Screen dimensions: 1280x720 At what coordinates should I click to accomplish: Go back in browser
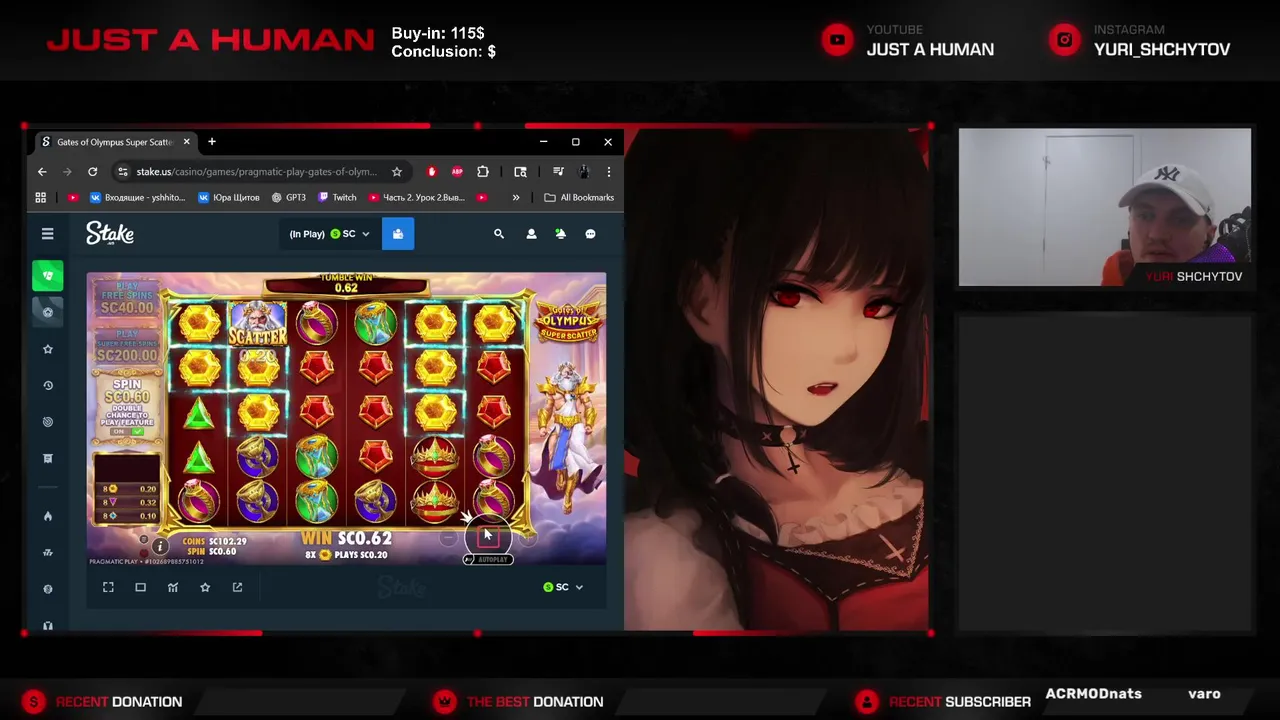[42, 172]
